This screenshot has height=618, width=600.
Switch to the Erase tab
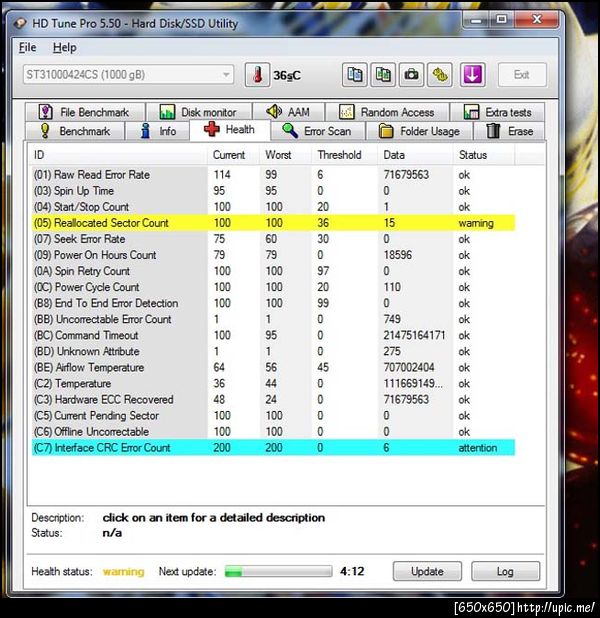pos(509,131)
